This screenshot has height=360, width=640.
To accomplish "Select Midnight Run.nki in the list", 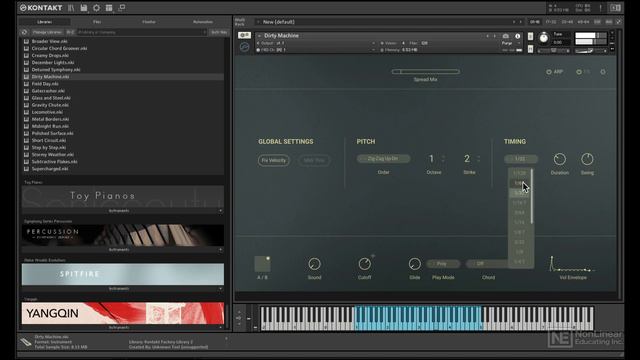I will point(50,126).
